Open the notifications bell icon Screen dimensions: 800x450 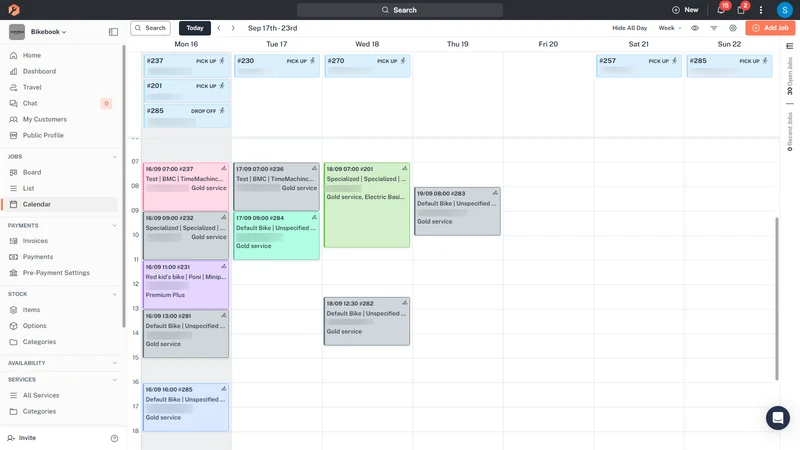721,10
